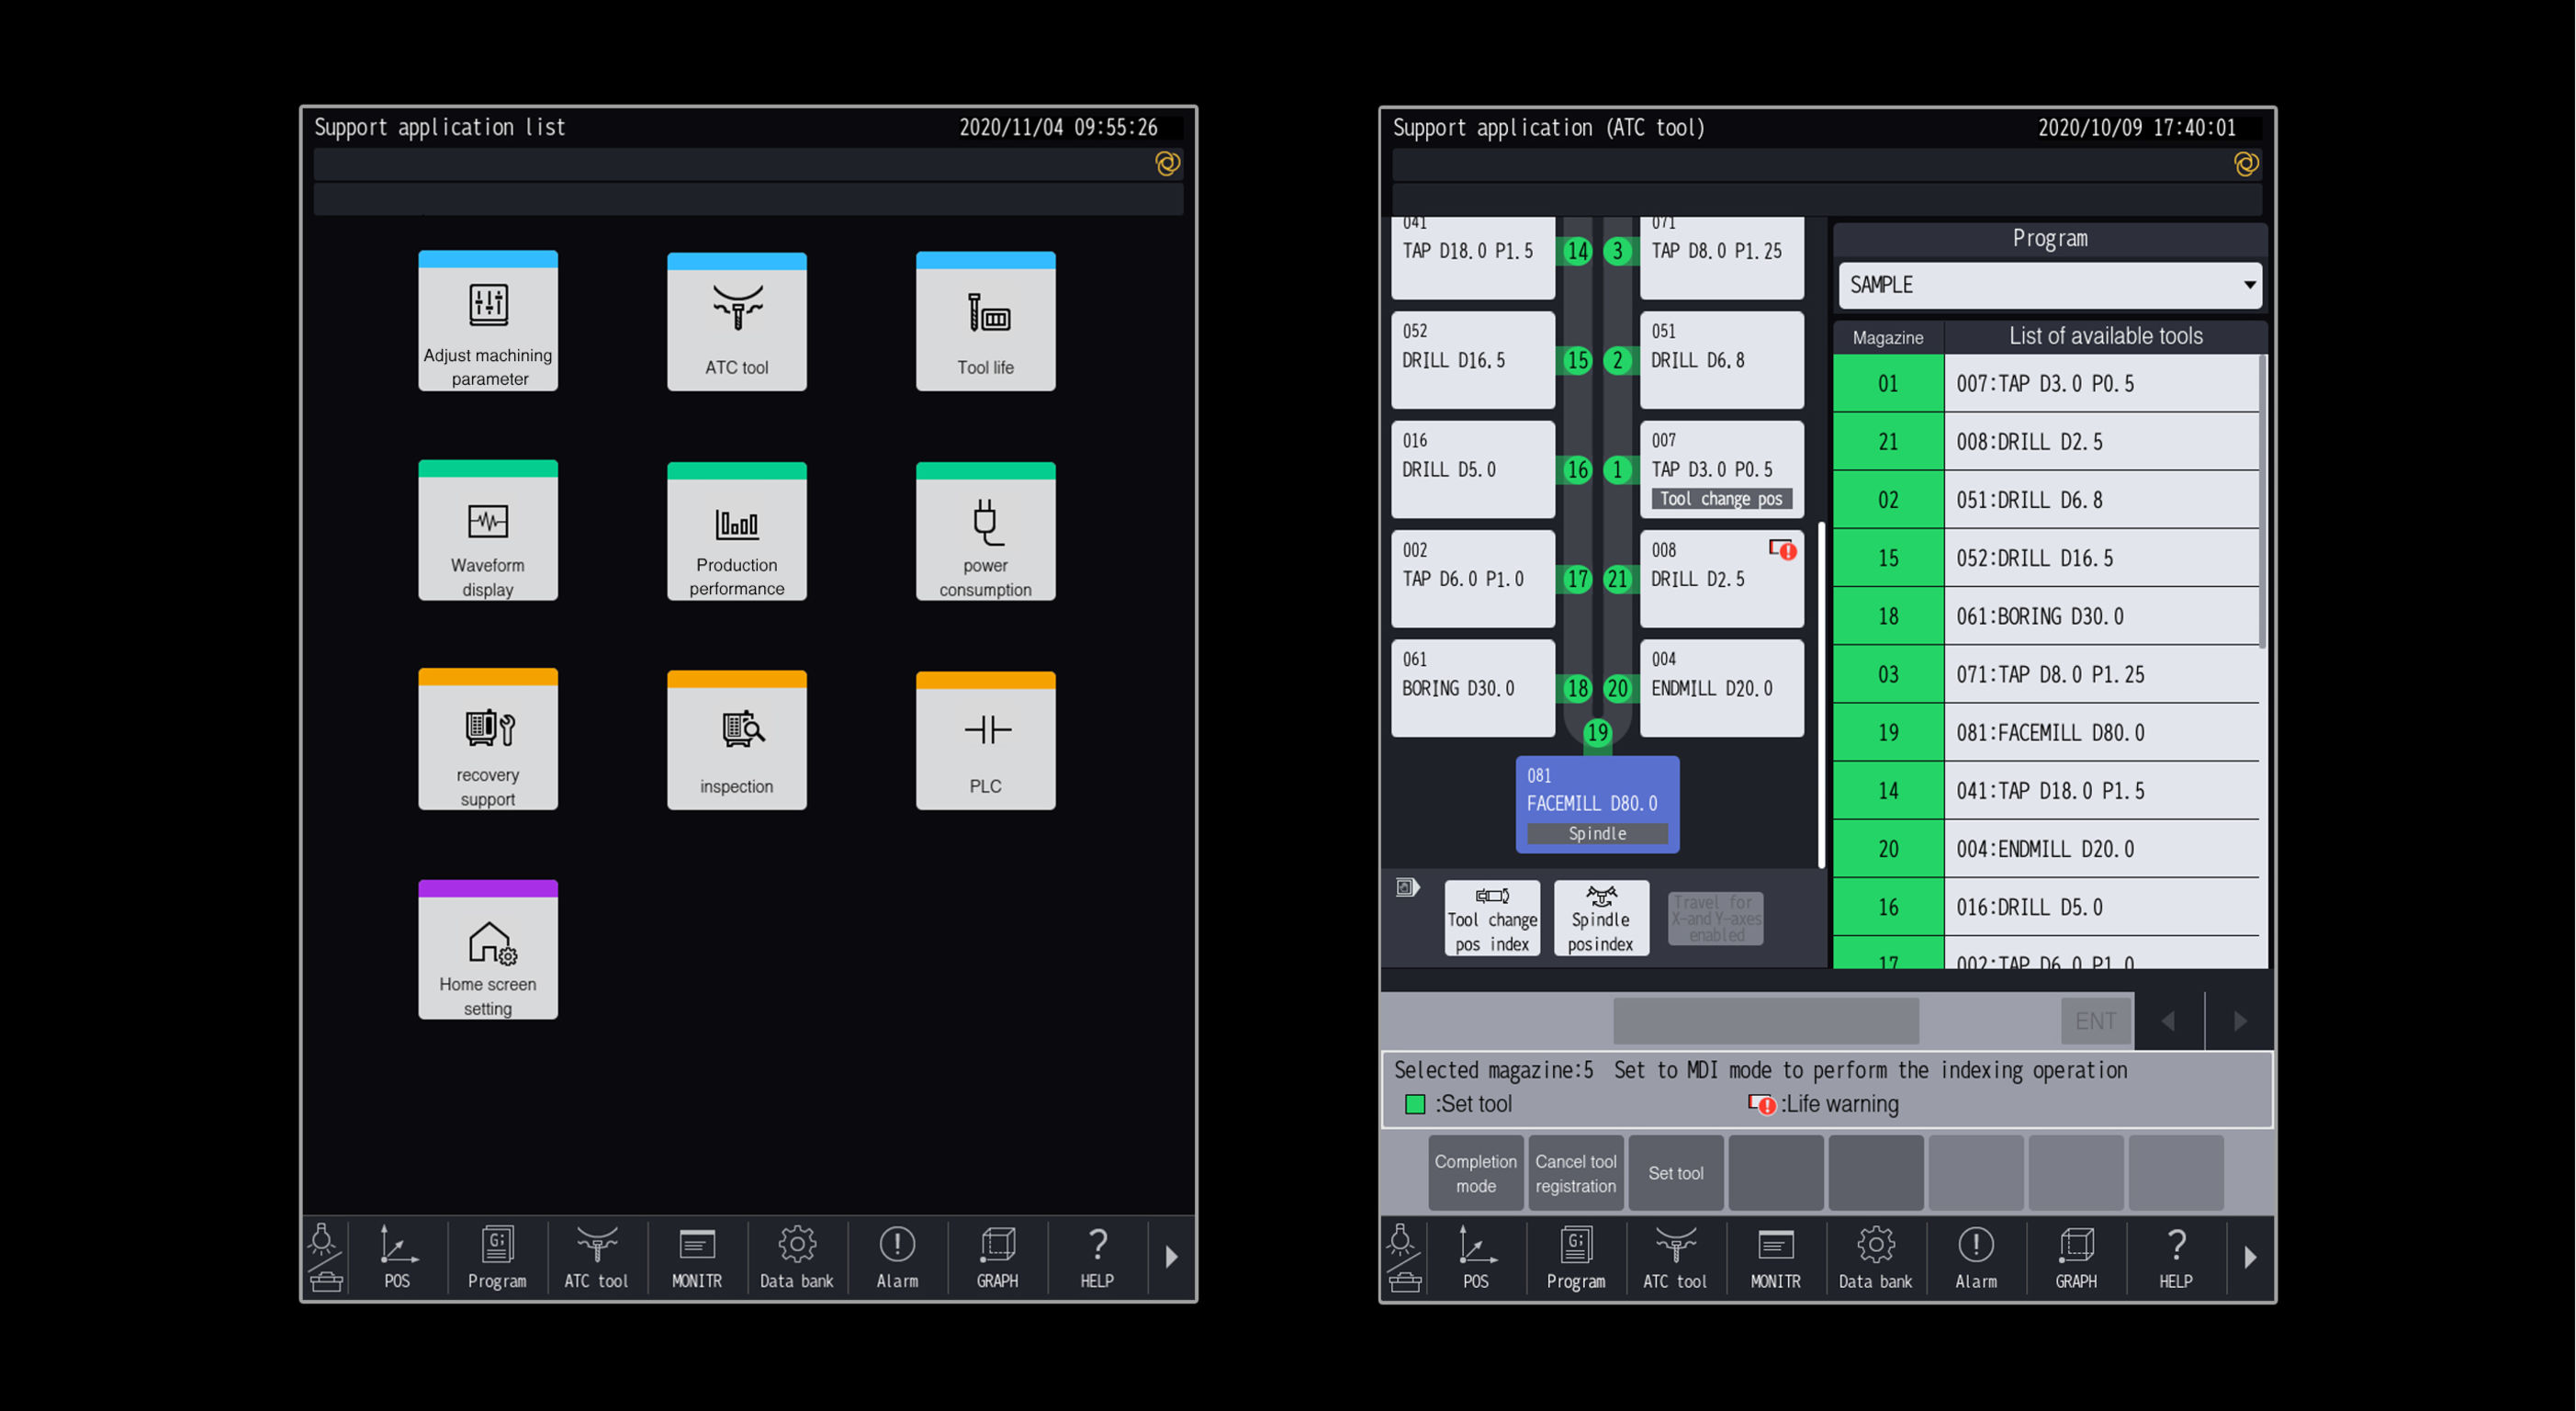
Task: Open the Tool life application
Action: point(985,321)
